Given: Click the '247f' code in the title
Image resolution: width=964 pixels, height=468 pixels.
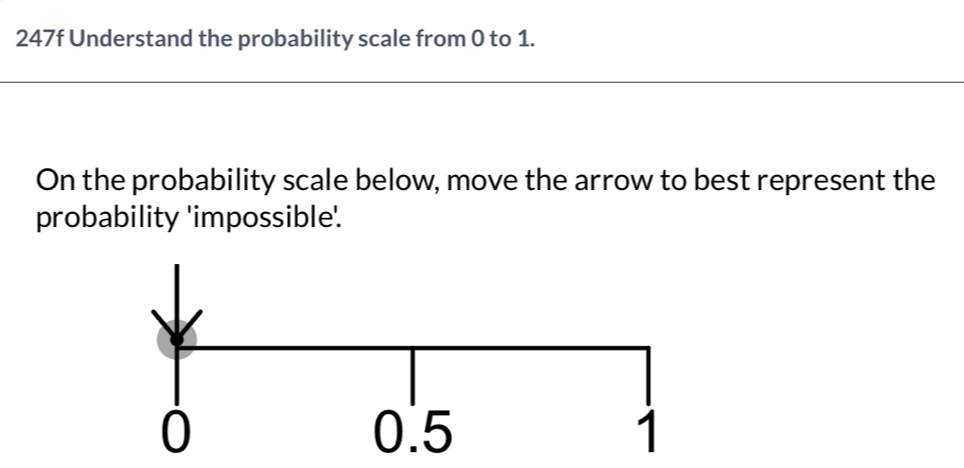Looking at the screenshot, I should click(x=40, y=40).
